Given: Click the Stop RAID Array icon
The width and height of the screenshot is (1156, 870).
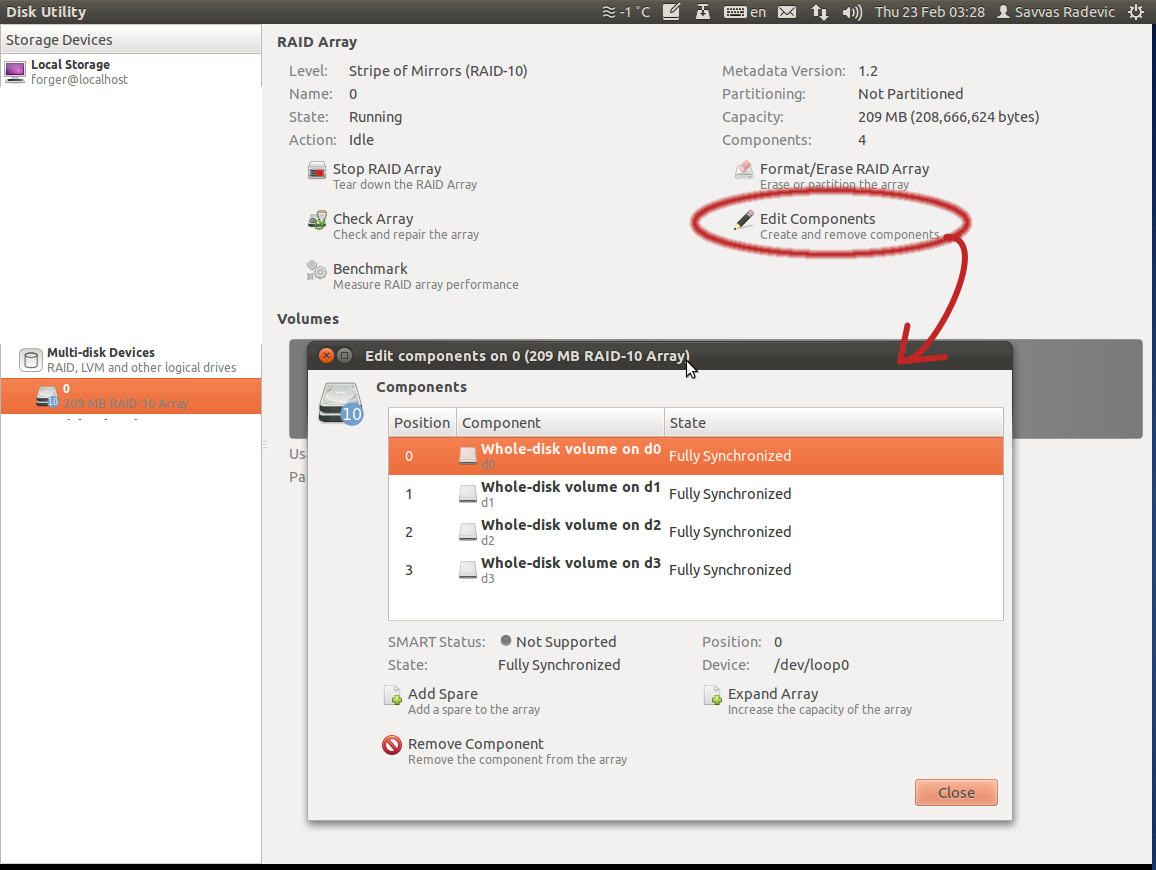Looking at the screenshot, I should (x=317, y=171).
